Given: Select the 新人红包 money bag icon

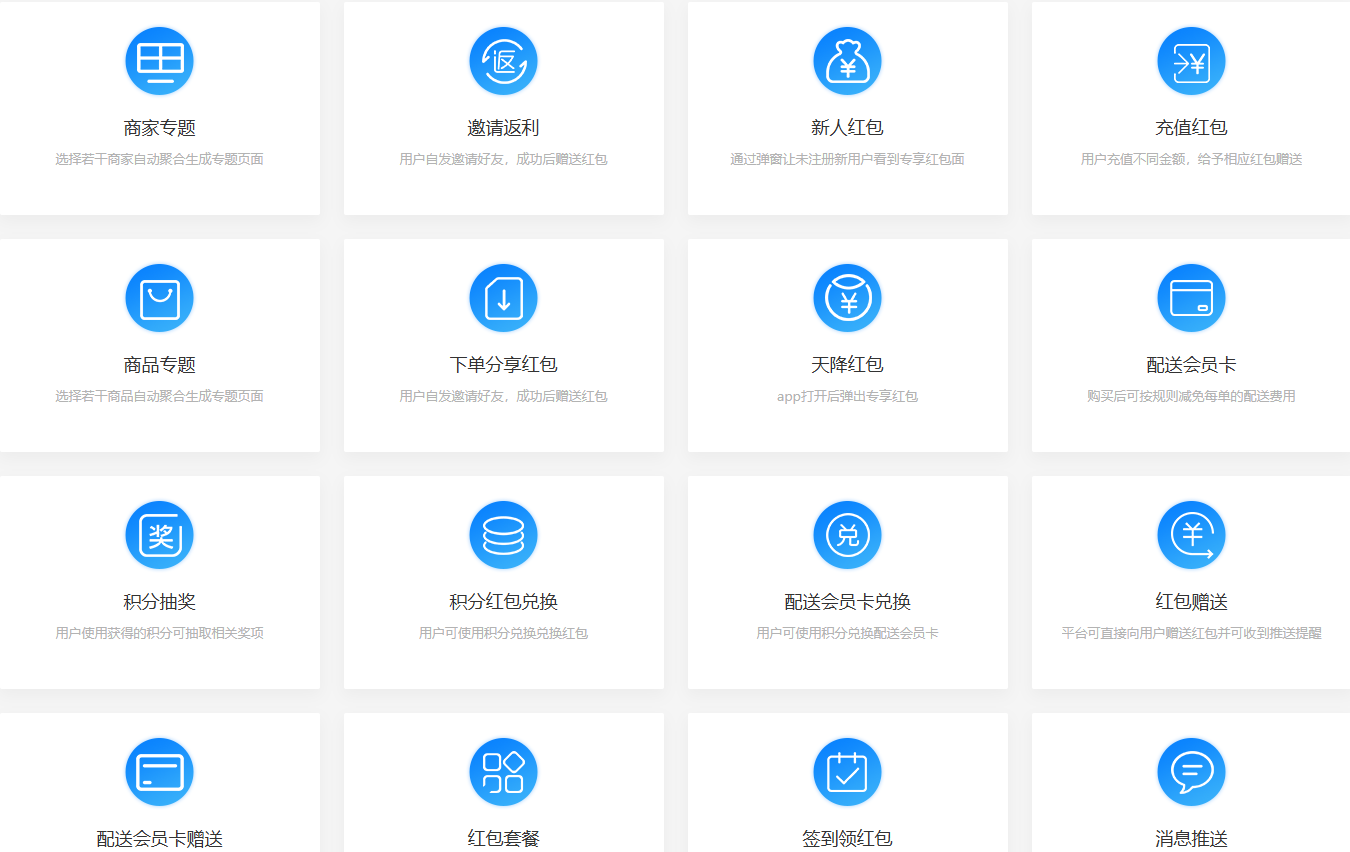Looking at the screenshot, I should pyautogui.click(x=847, y=61).
